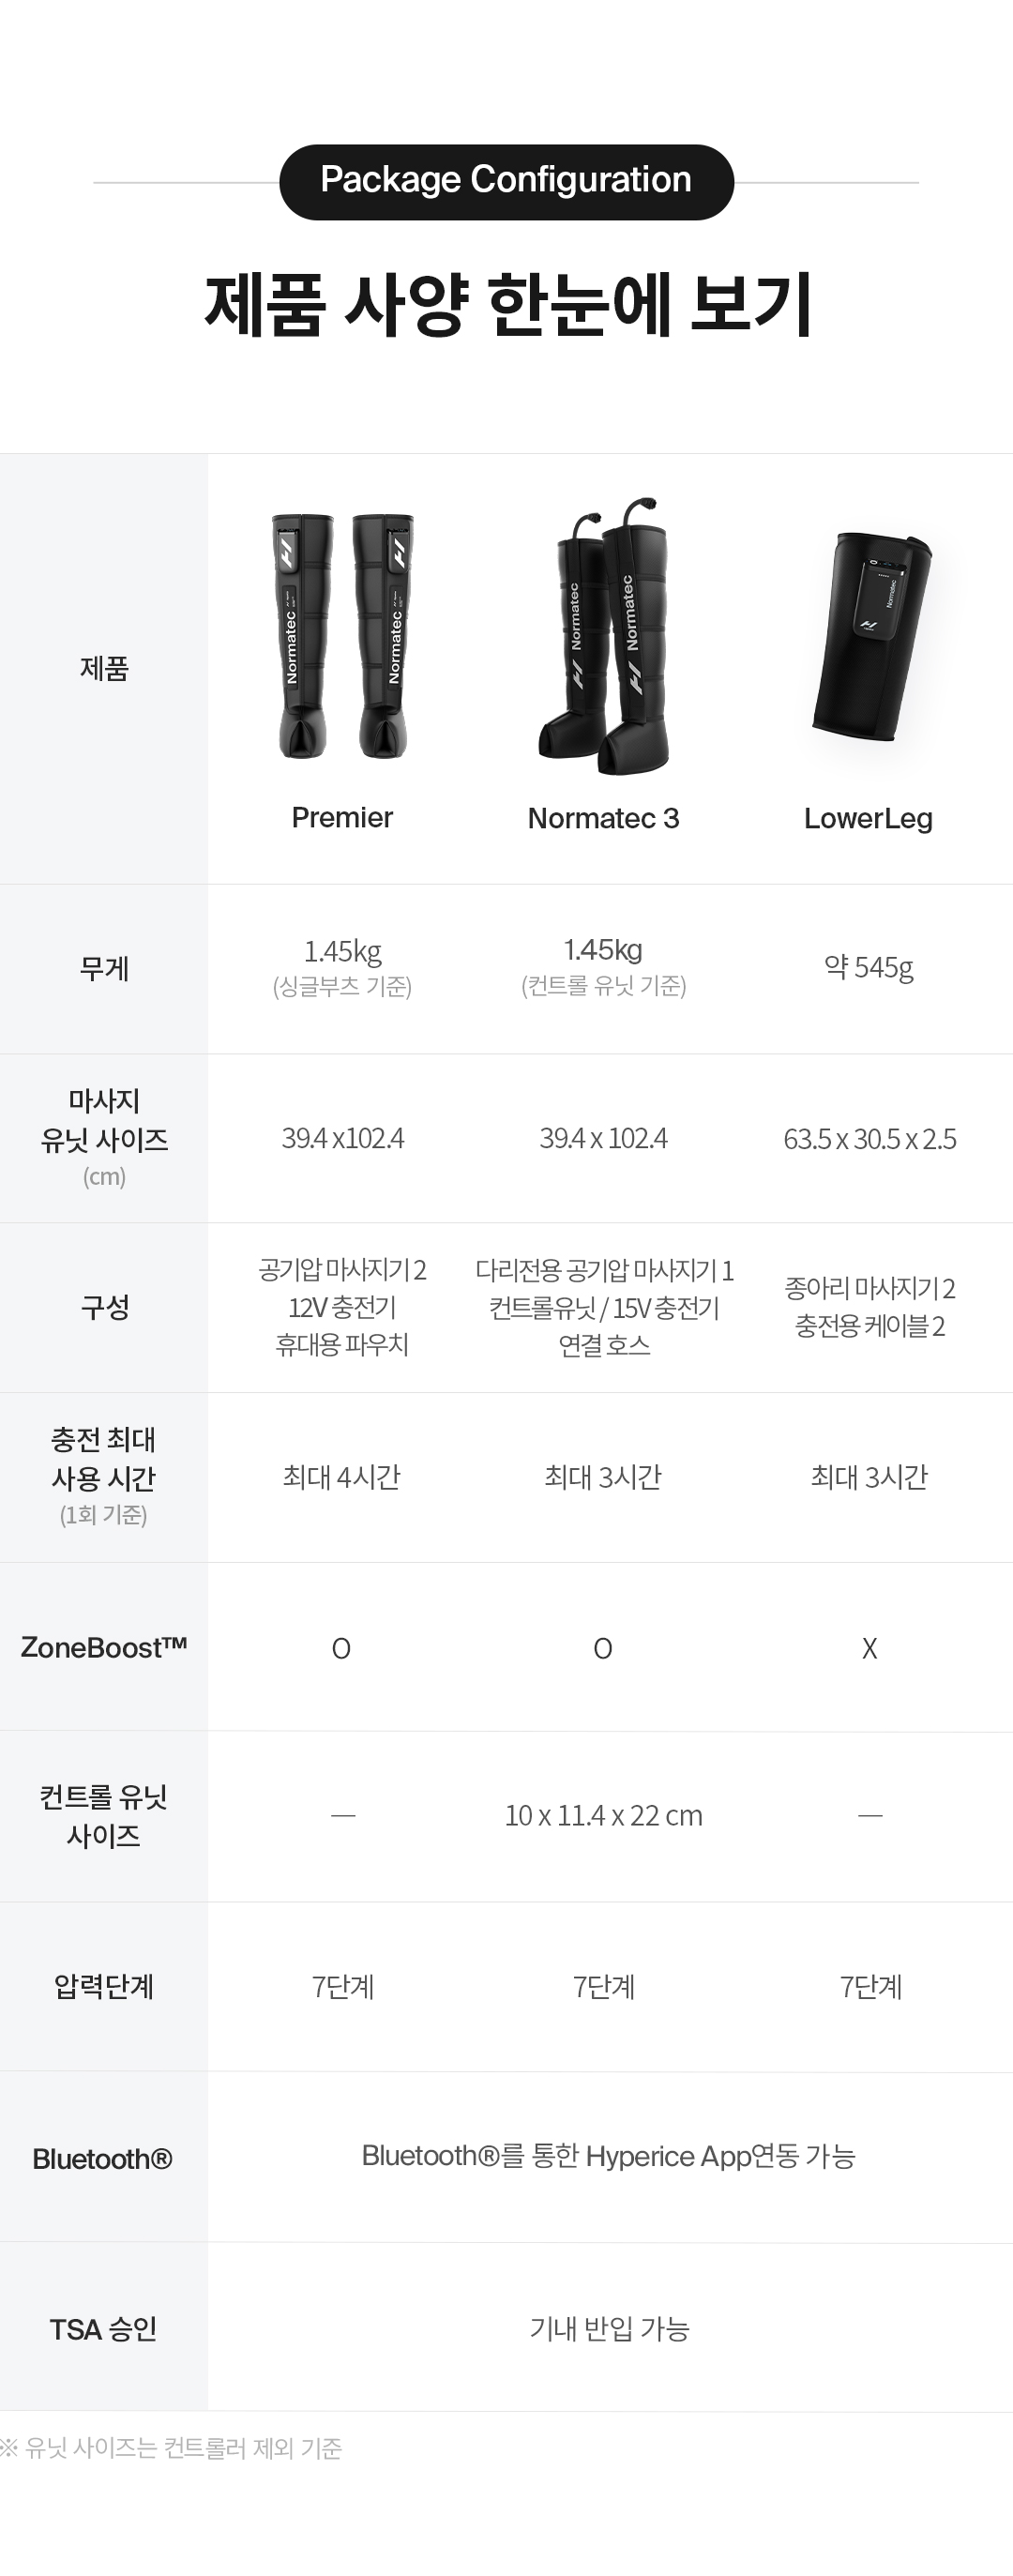Click the 최대 4시간 usage time cell
This screenshot has width=1013, height=2576.
pos(341,1477)
